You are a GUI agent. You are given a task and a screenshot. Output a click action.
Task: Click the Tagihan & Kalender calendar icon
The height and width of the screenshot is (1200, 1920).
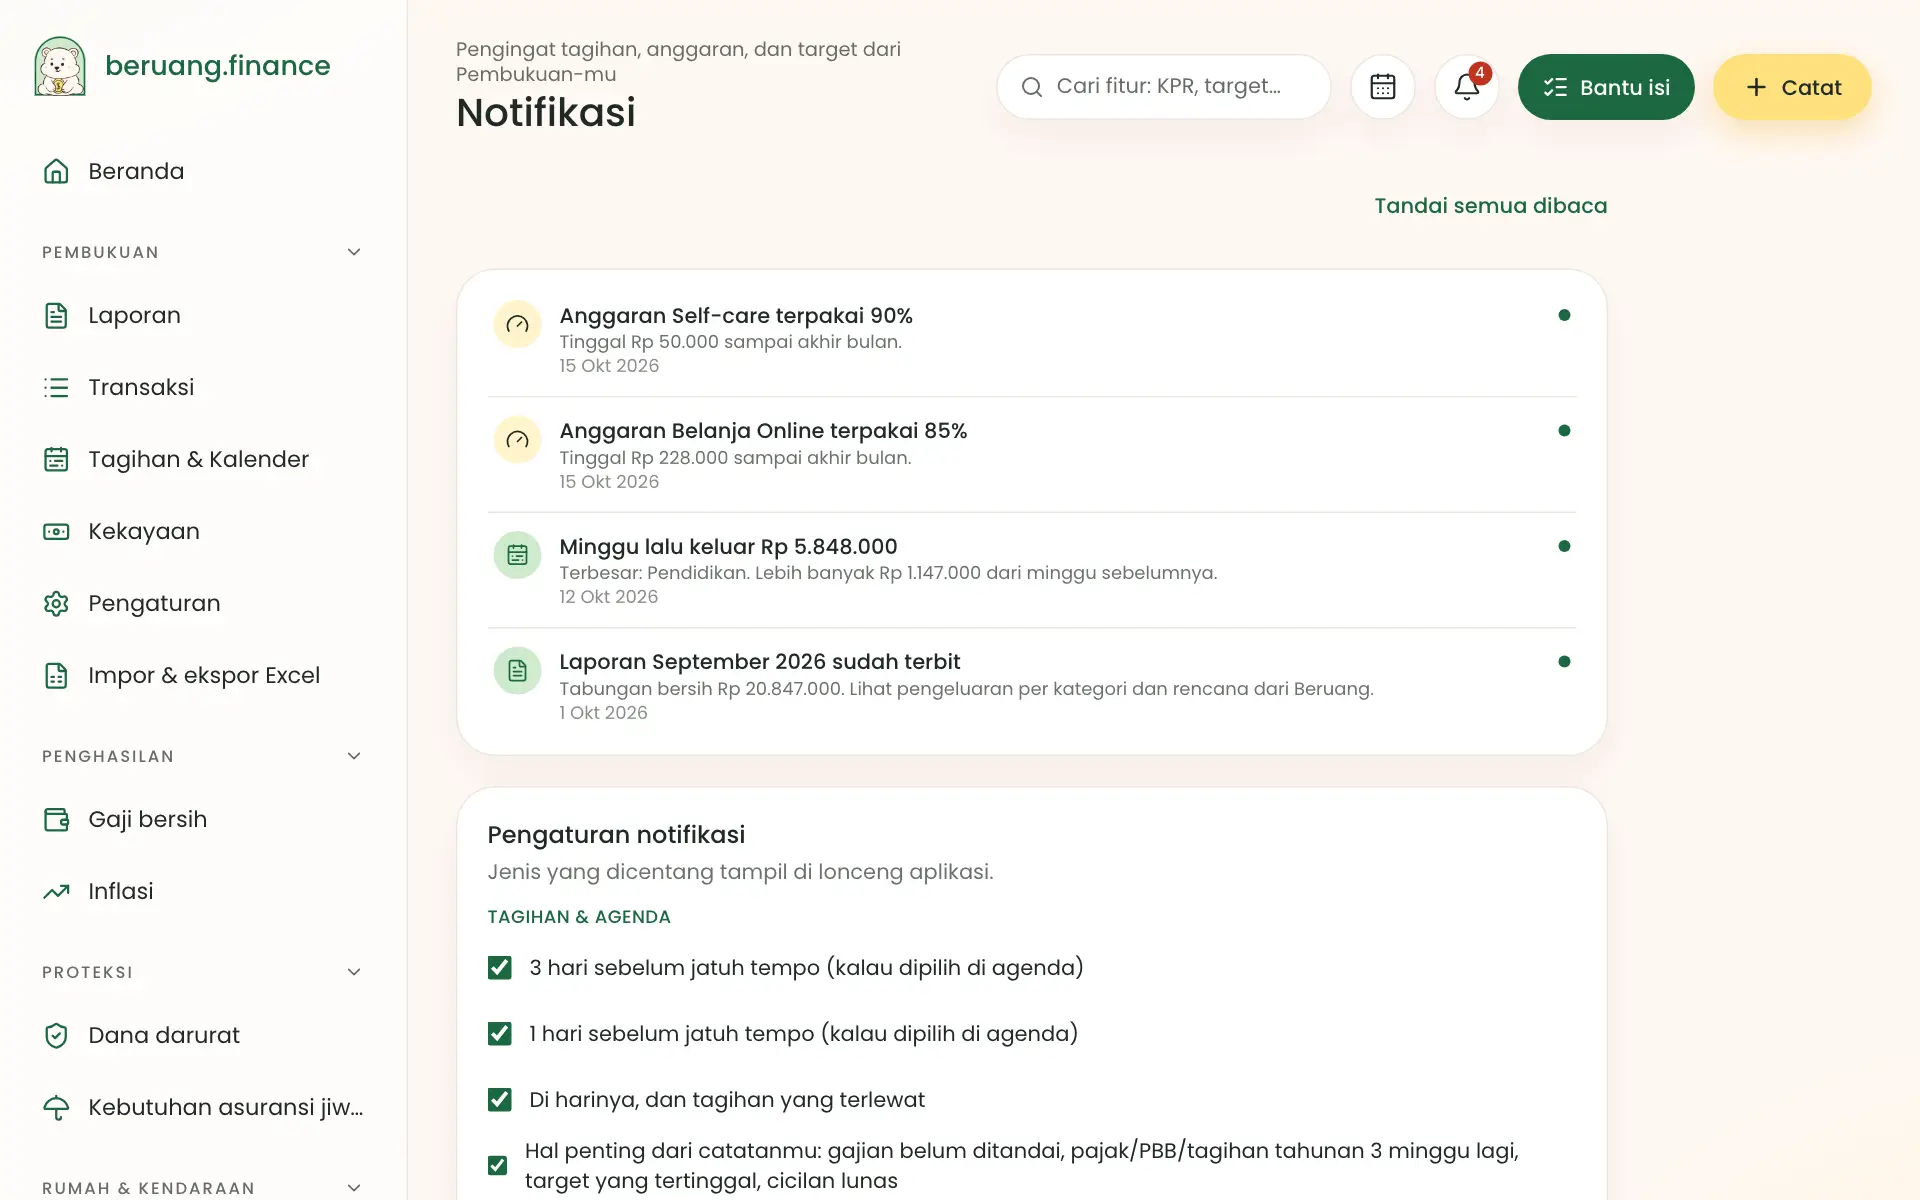point(56,459)
